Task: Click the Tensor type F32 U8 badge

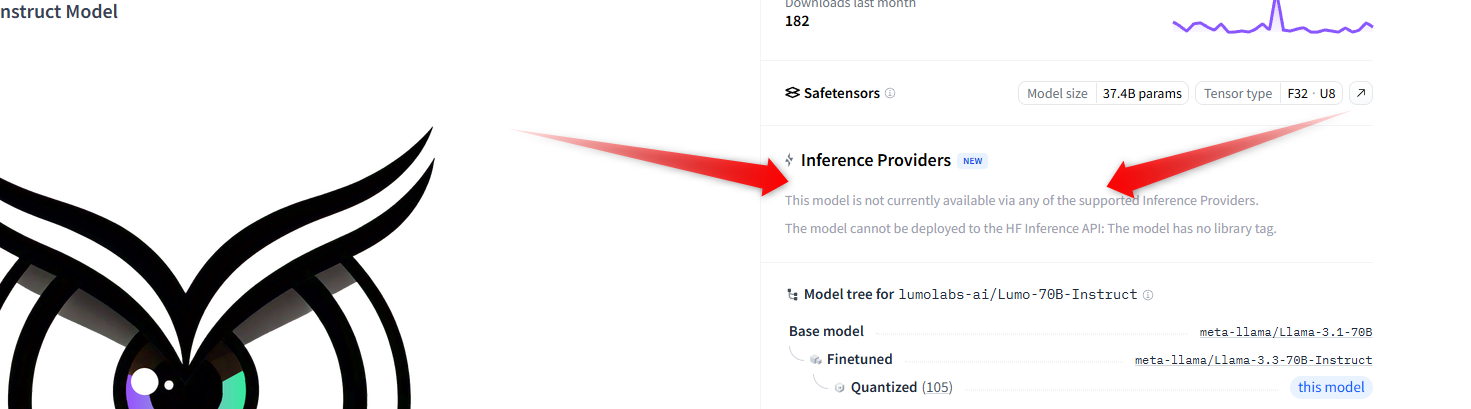Action: [1269, 93]
